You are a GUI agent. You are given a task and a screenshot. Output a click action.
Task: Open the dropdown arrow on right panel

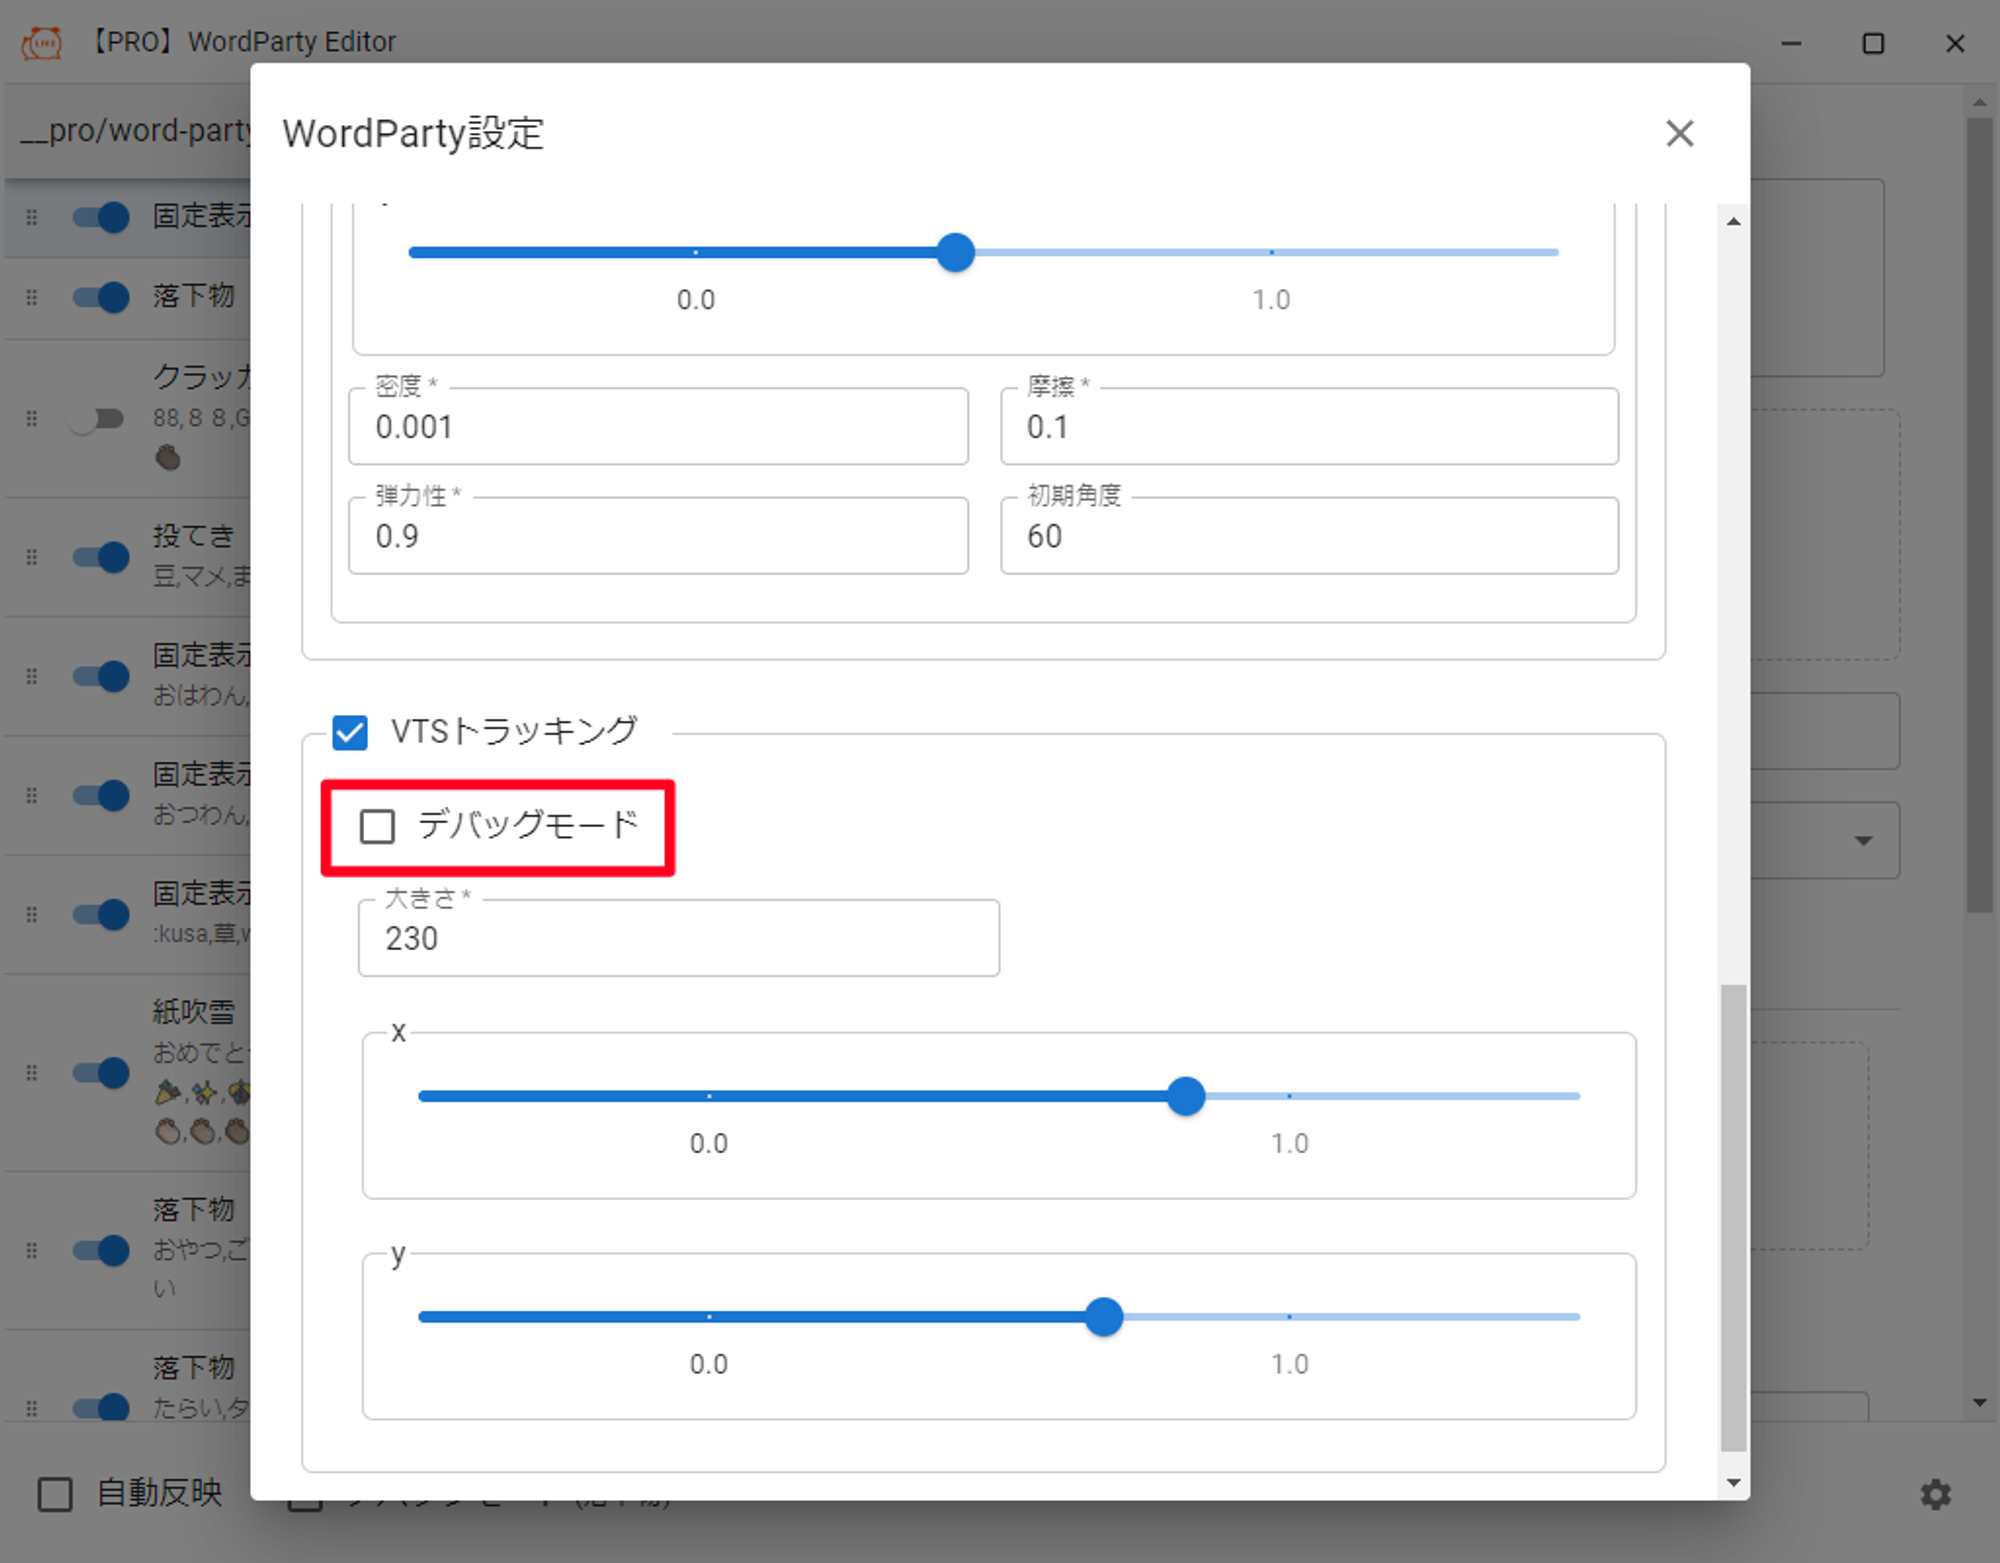(x=1863, y=840)
